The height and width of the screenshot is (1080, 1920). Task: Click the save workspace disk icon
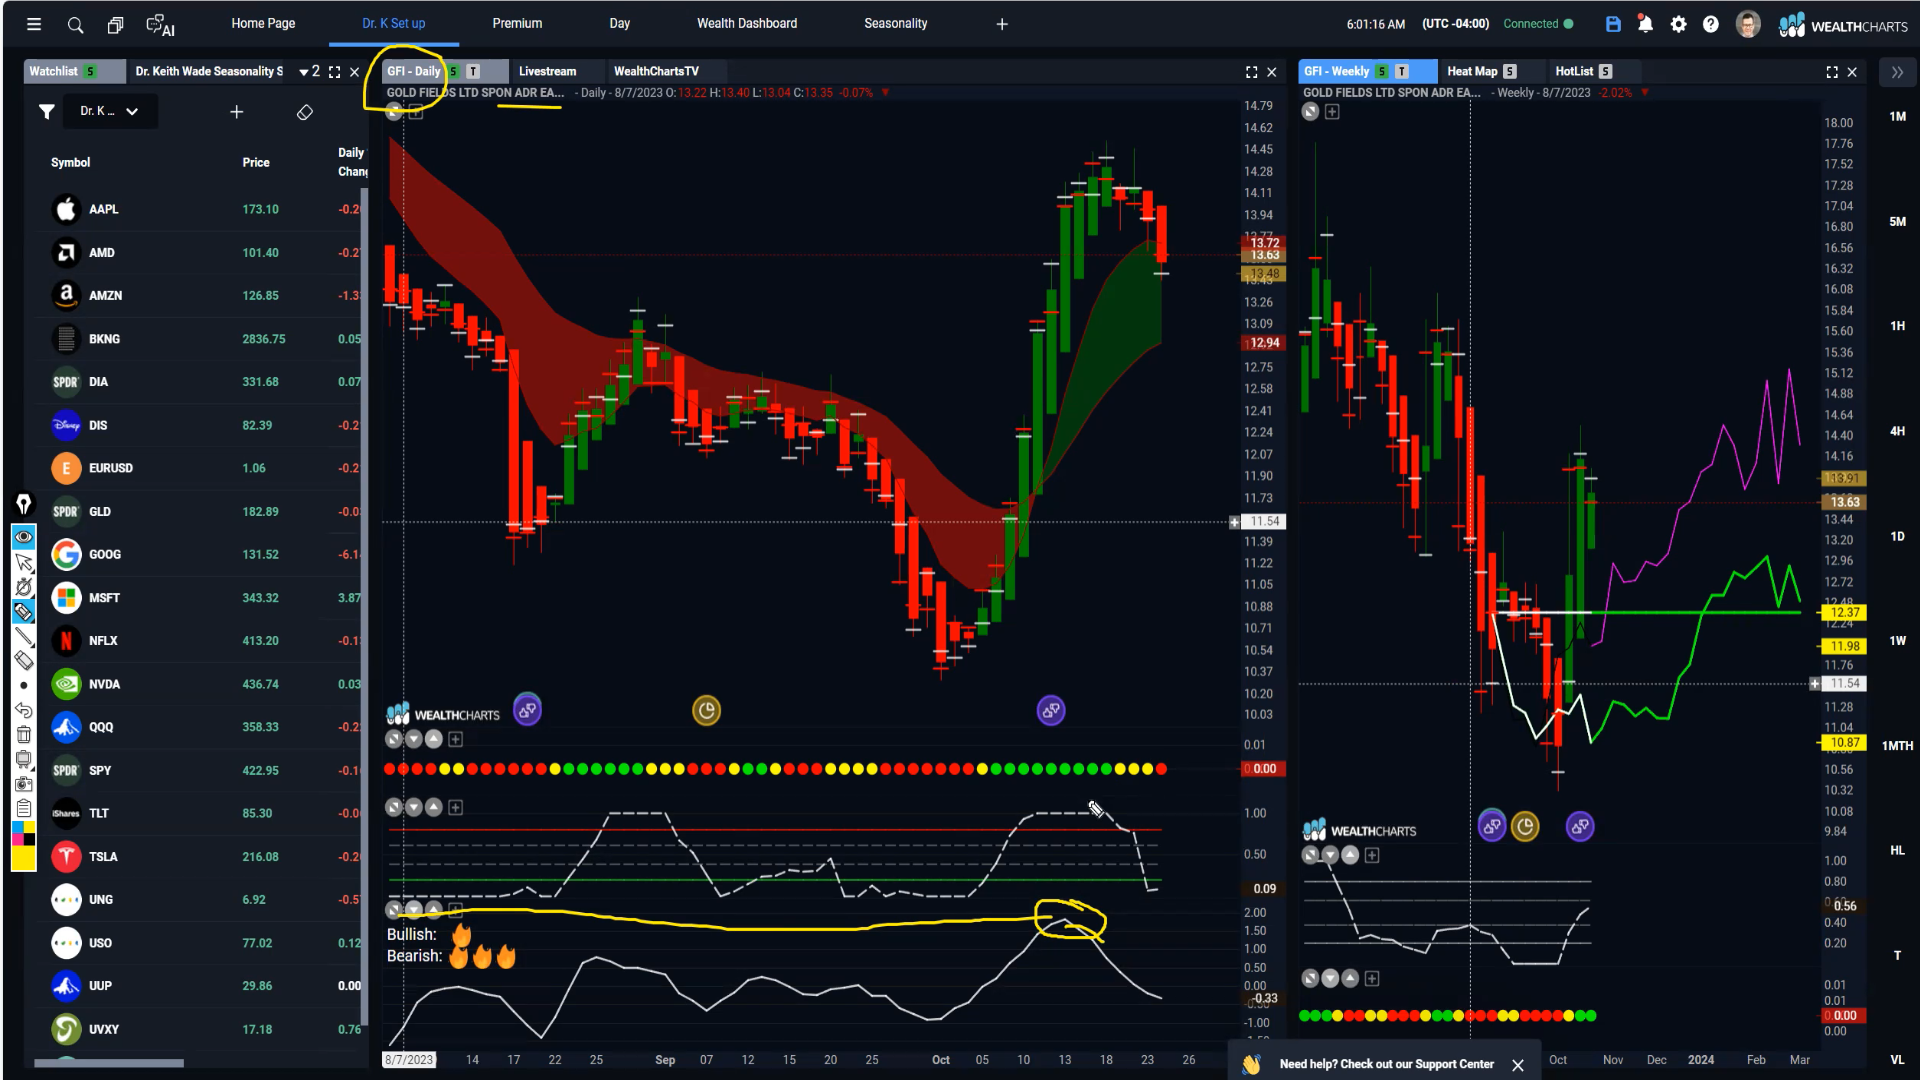1613,24
